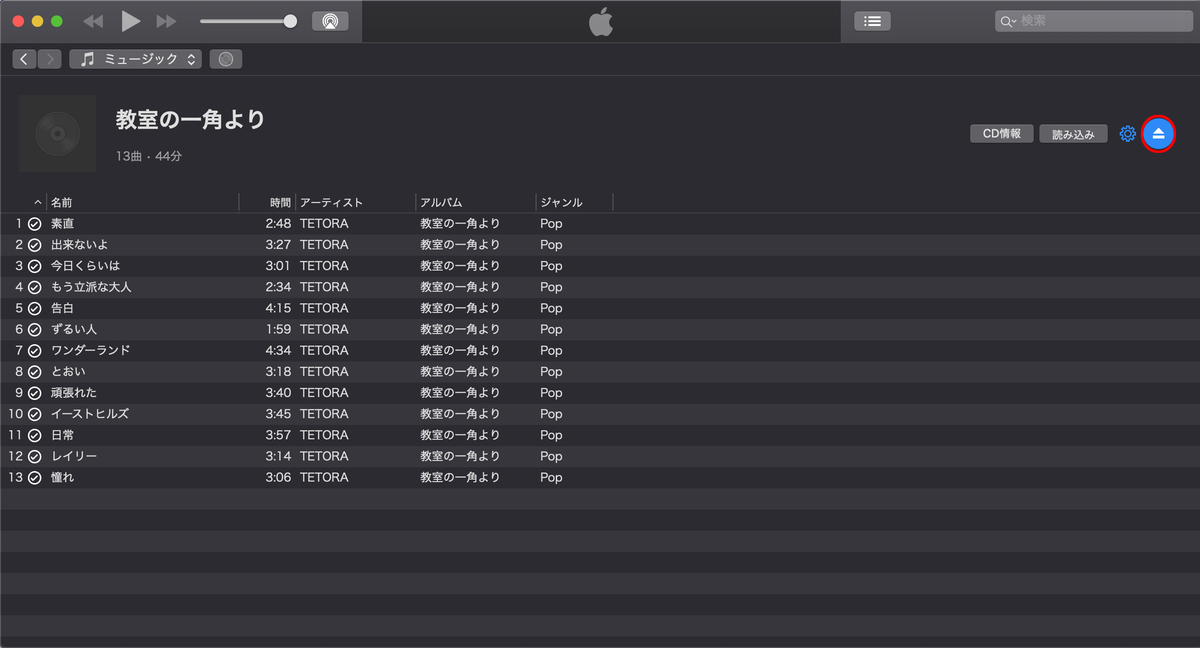
Task: Click the rewind previous track button
Action: pos(93,21)
